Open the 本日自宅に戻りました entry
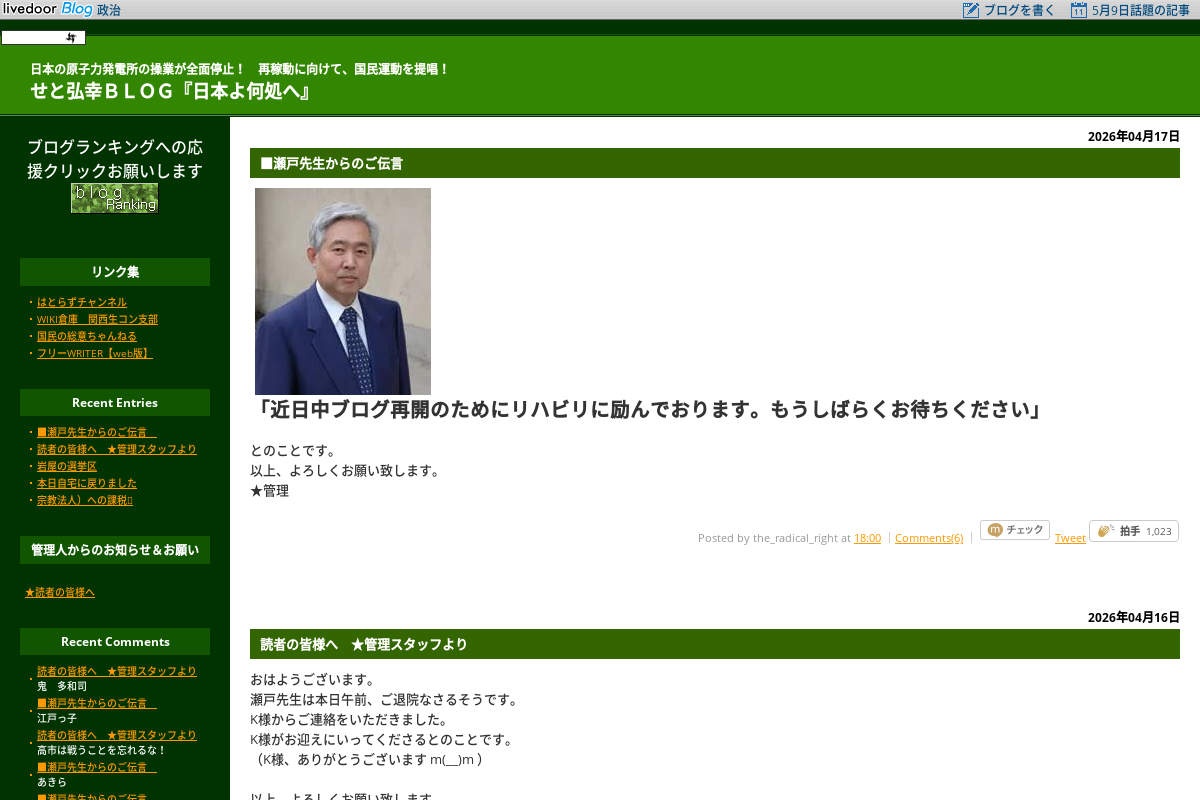The image size is (1200, 800). 87,483
